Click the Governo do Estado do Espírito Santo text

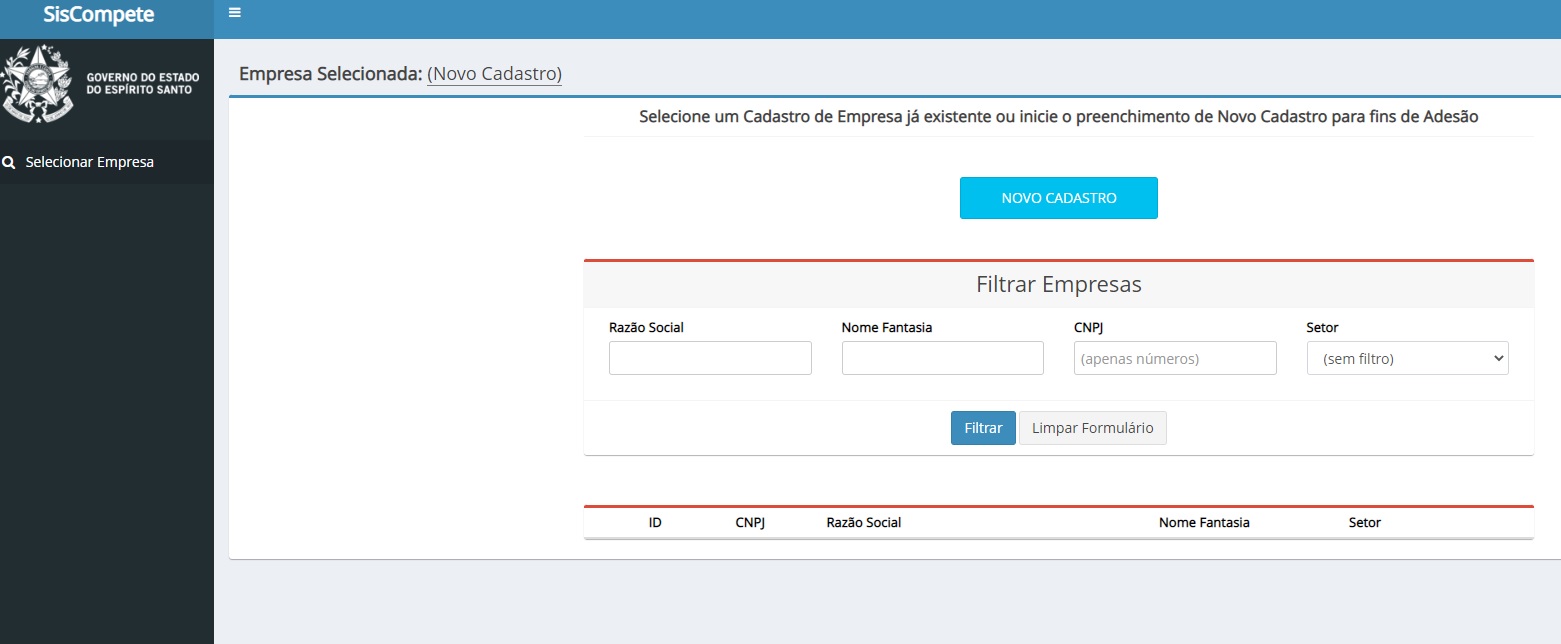143,83
